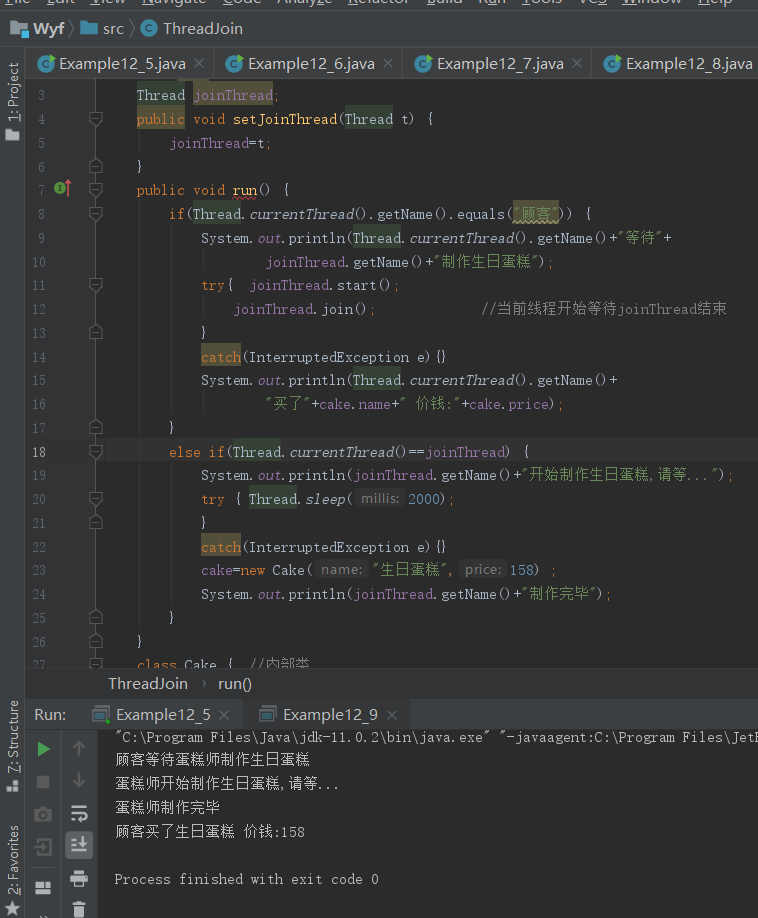This screenshot has width=758, height=918.
Task: Click the implements-method gutter icon on line 7
Action: tap(63, 188)
